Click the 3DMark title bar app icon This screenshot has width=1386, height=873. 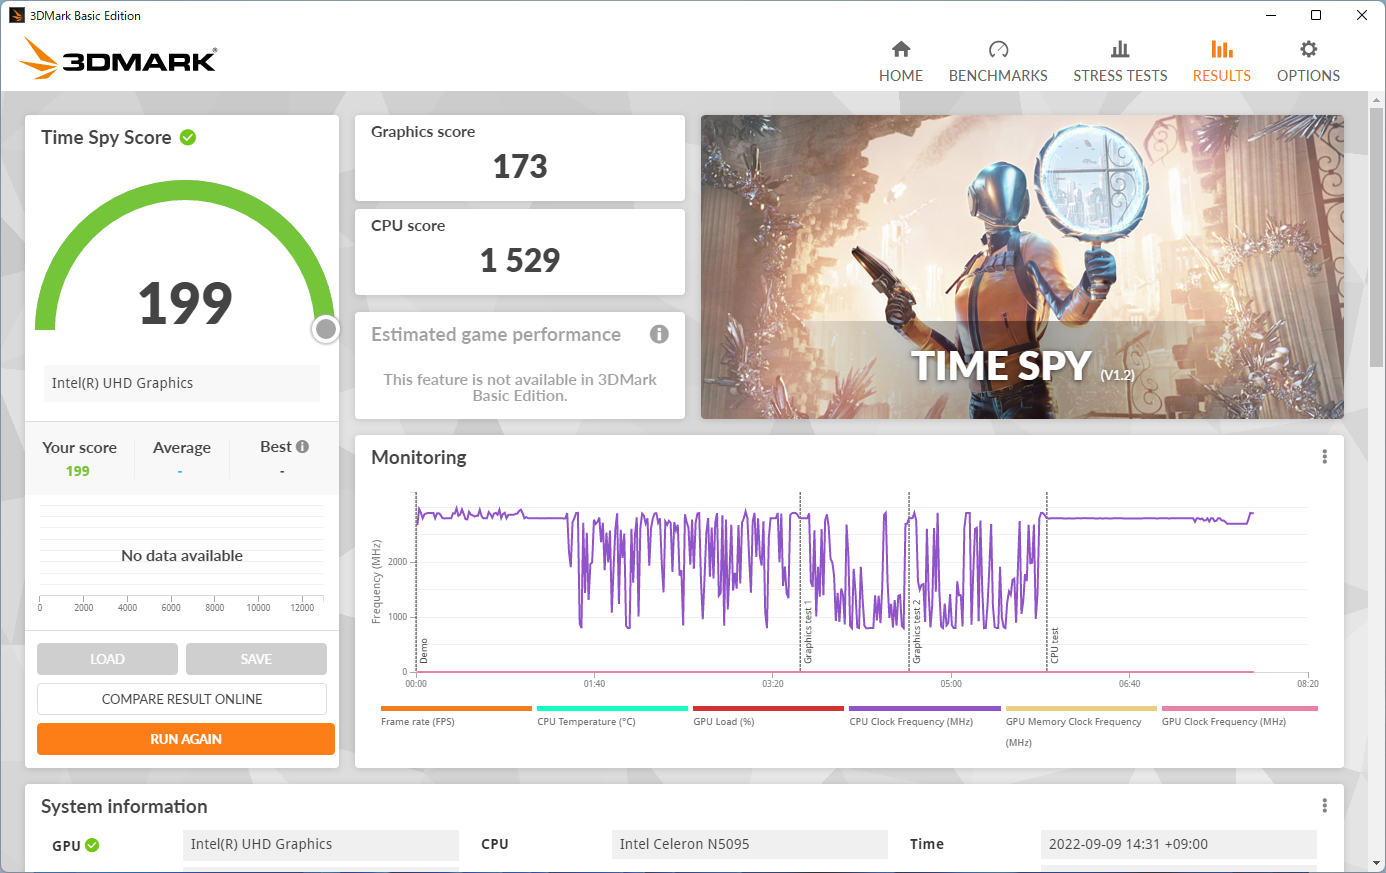16,15
